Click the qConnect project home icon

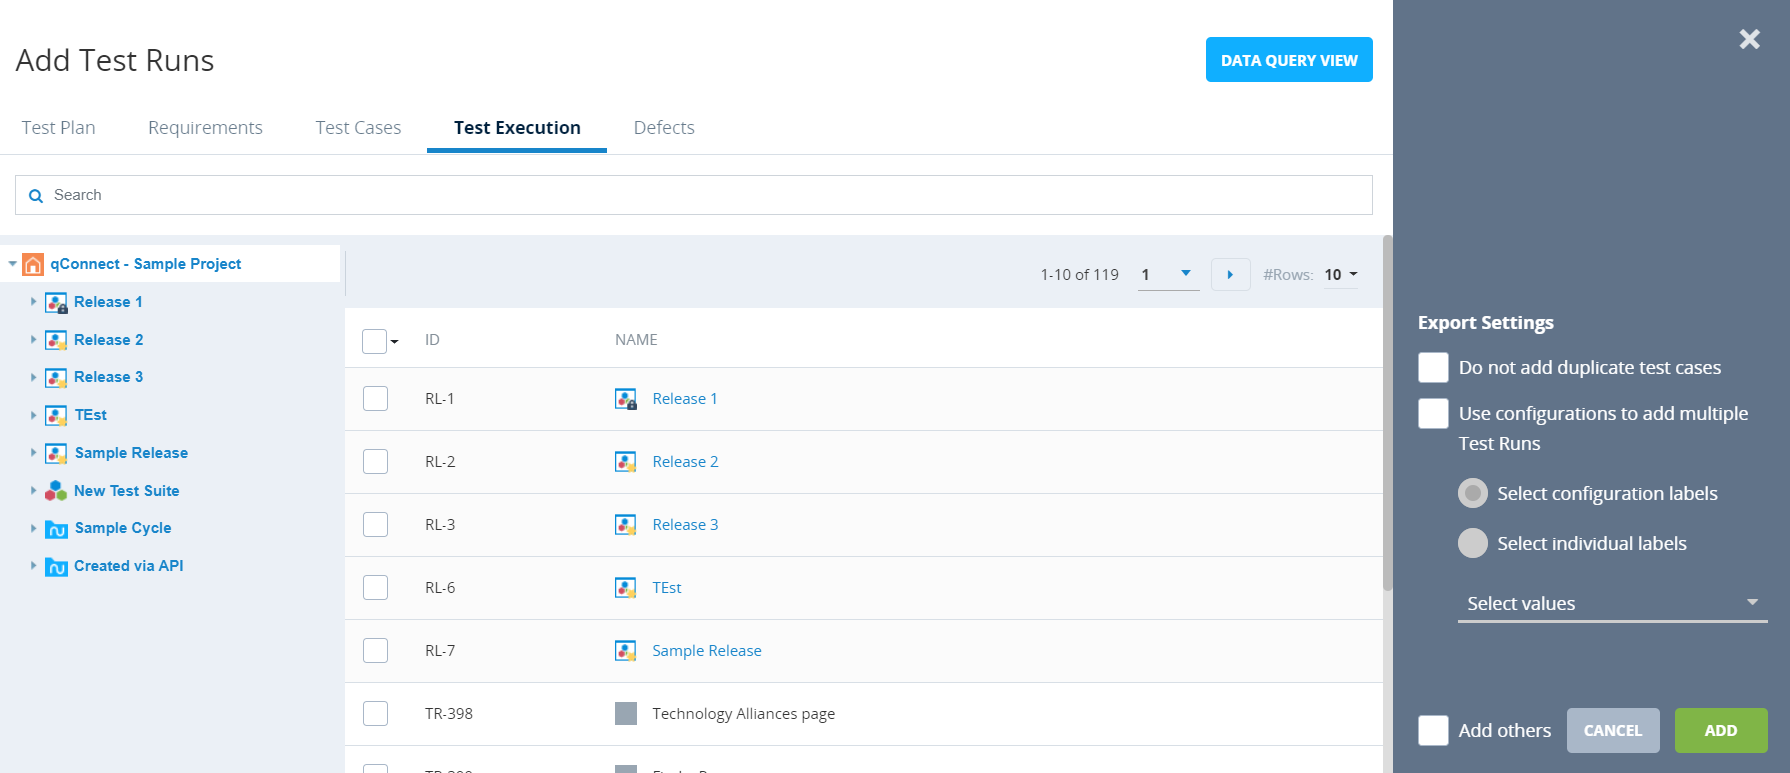point(33,264)
